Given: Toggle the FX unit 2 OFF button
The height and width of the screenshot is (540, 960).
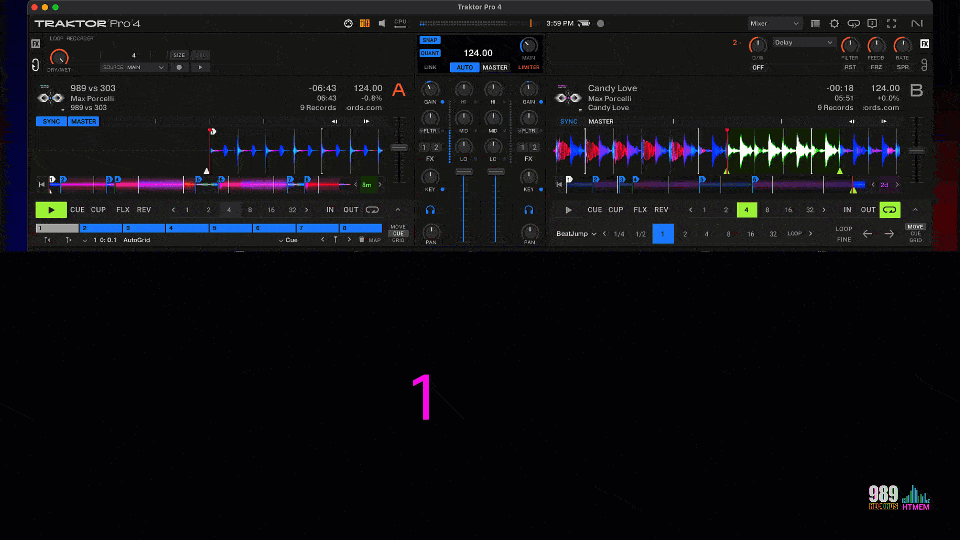Looking at the screenshot, I should [x=758, y=67].
